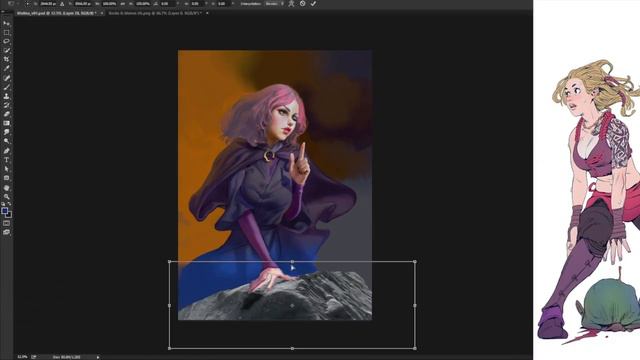This screenshot has height=360, width=640.
Task: Select the Brush tool
Action: pyautogui.click(x=7, y=87)
